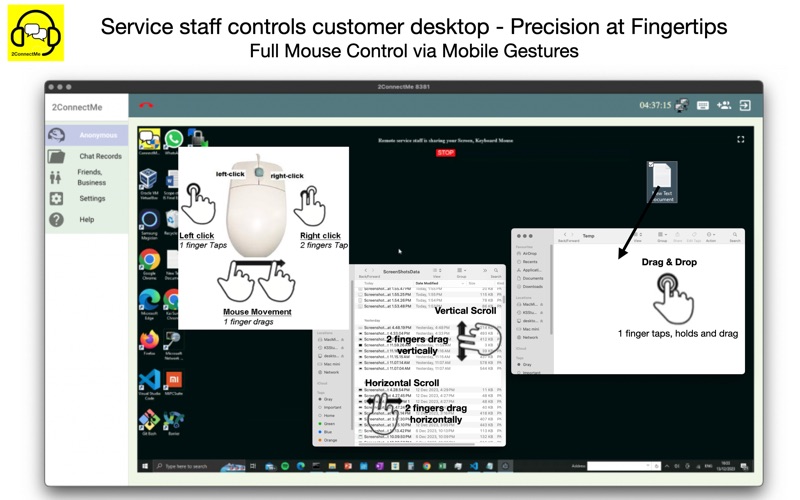The height and width of the screenshot is (500, 800).
Task: Select Network in the Temp Finder sidebar
Action: [530, 337]
